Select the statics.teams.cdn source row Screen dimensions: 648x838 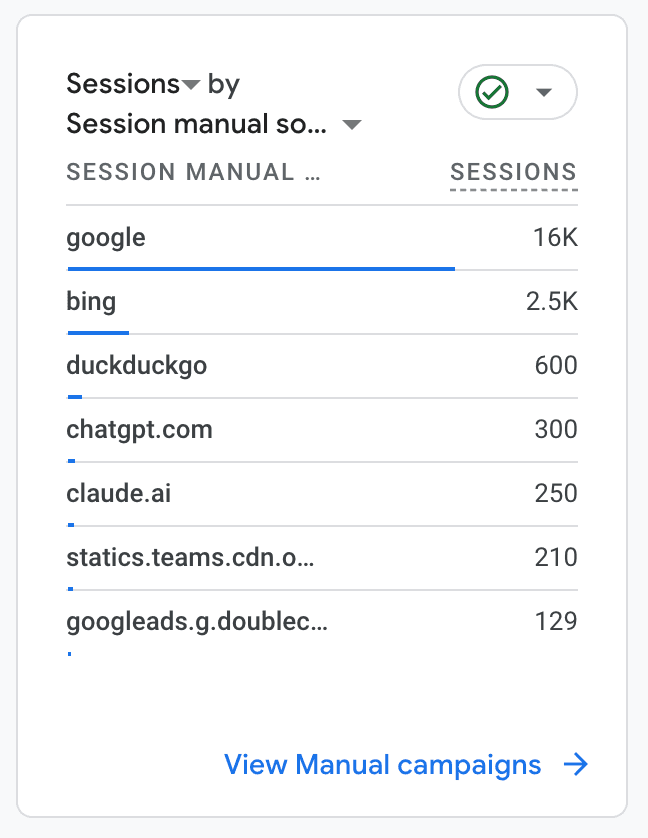[x=190, y=558]
